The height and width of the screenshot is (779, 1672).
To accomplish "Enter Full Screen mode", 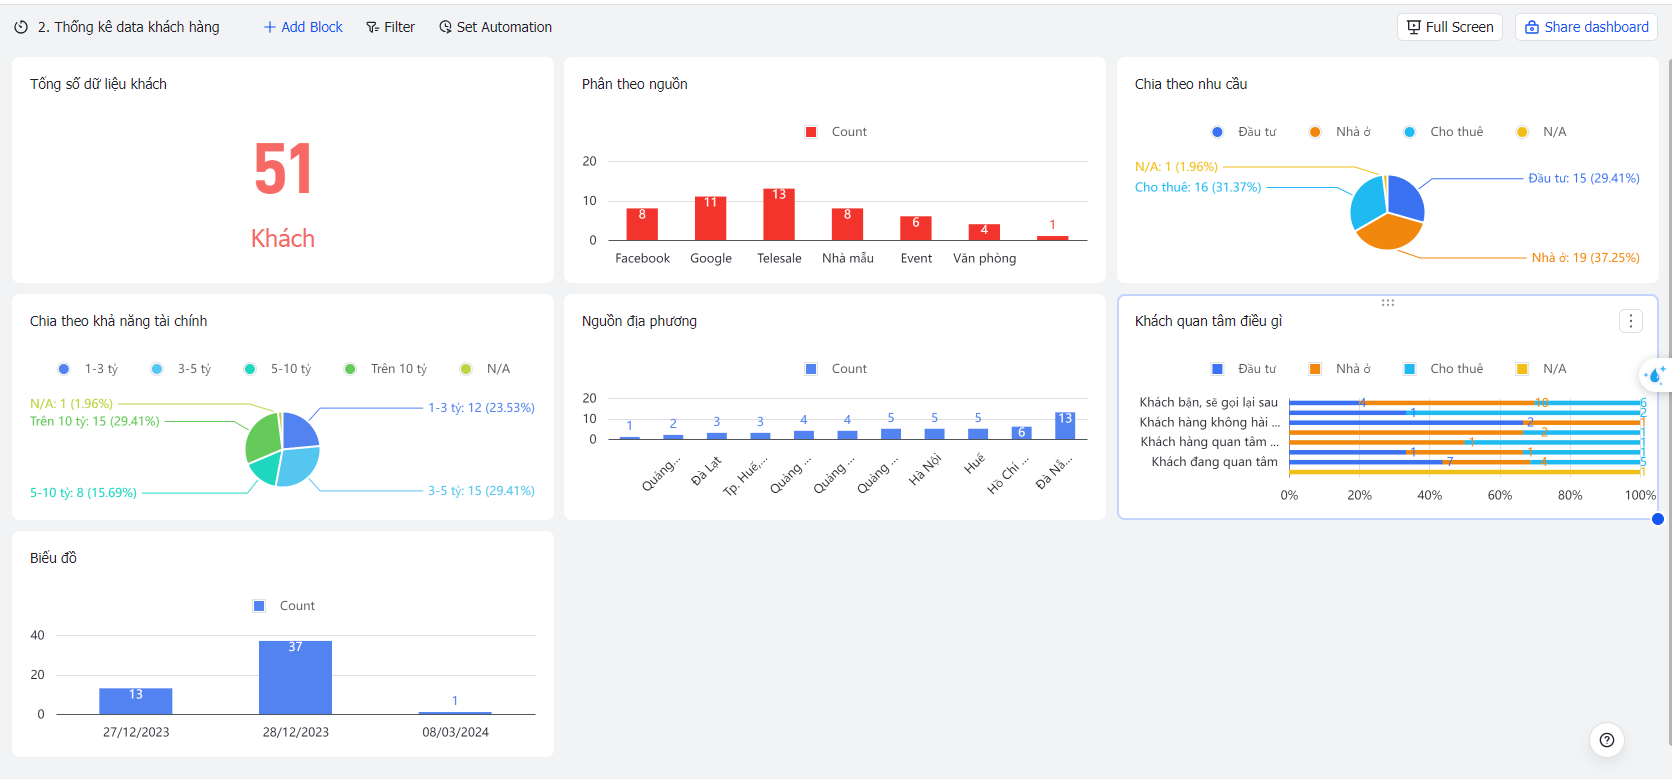I will click(1449, 27).
